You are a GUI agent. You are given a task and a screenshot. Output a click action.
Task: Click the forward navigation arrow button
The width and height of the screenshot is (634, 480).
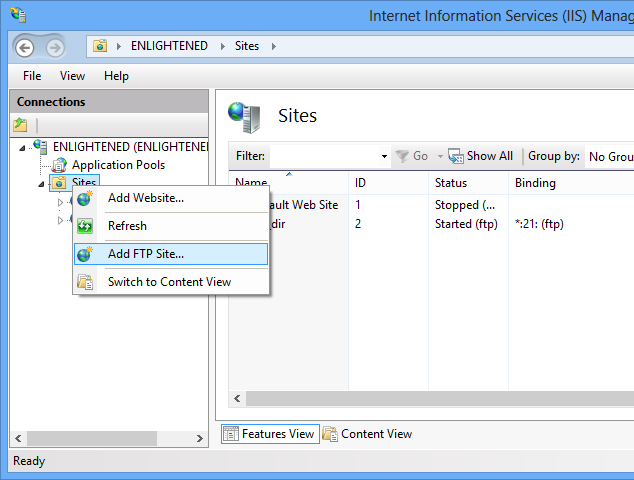(55, 47)
